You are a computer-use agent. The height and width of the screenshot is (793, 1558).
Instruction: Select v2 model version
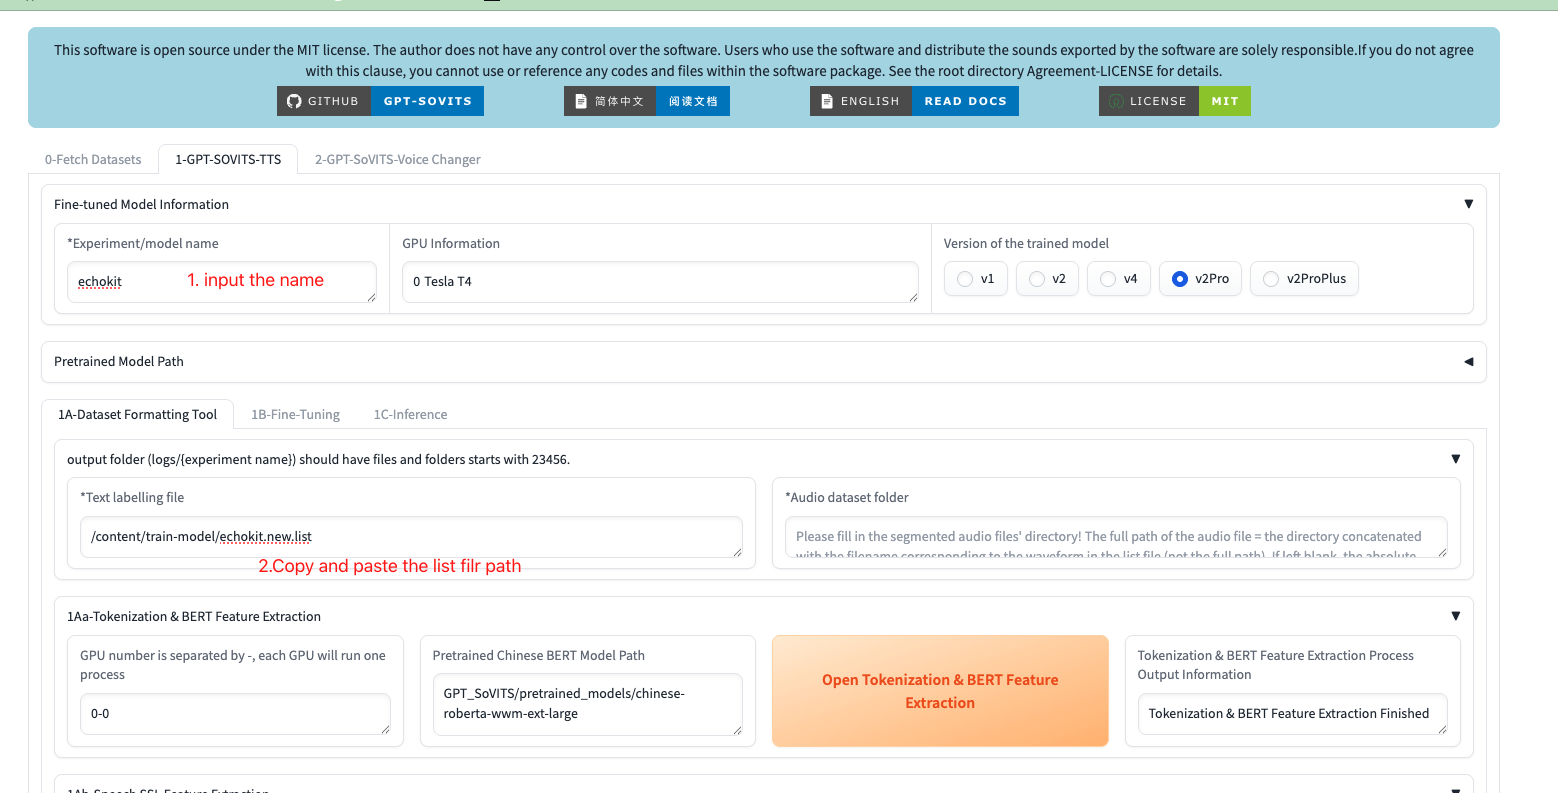pyautogui.click(x=1047, y=279)
